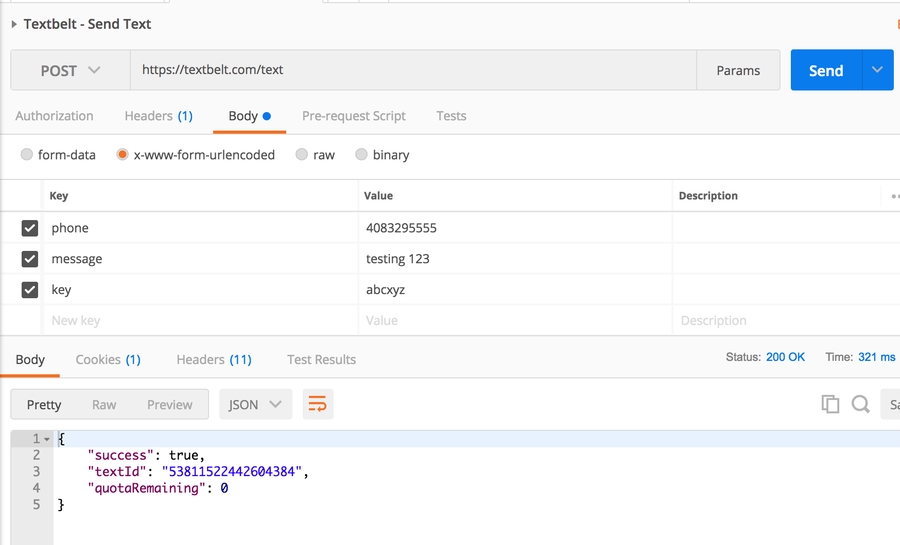900x545 pixels.
Task: Collapse JSON with line 1 fold arrow
Action: coord(47,439)
